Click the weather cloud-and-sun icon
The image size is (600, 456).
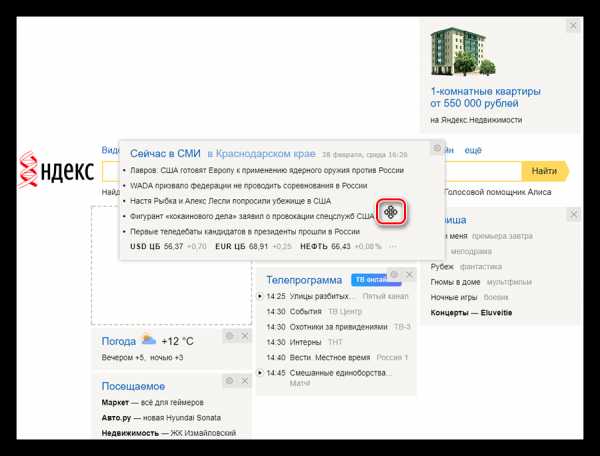149,340
